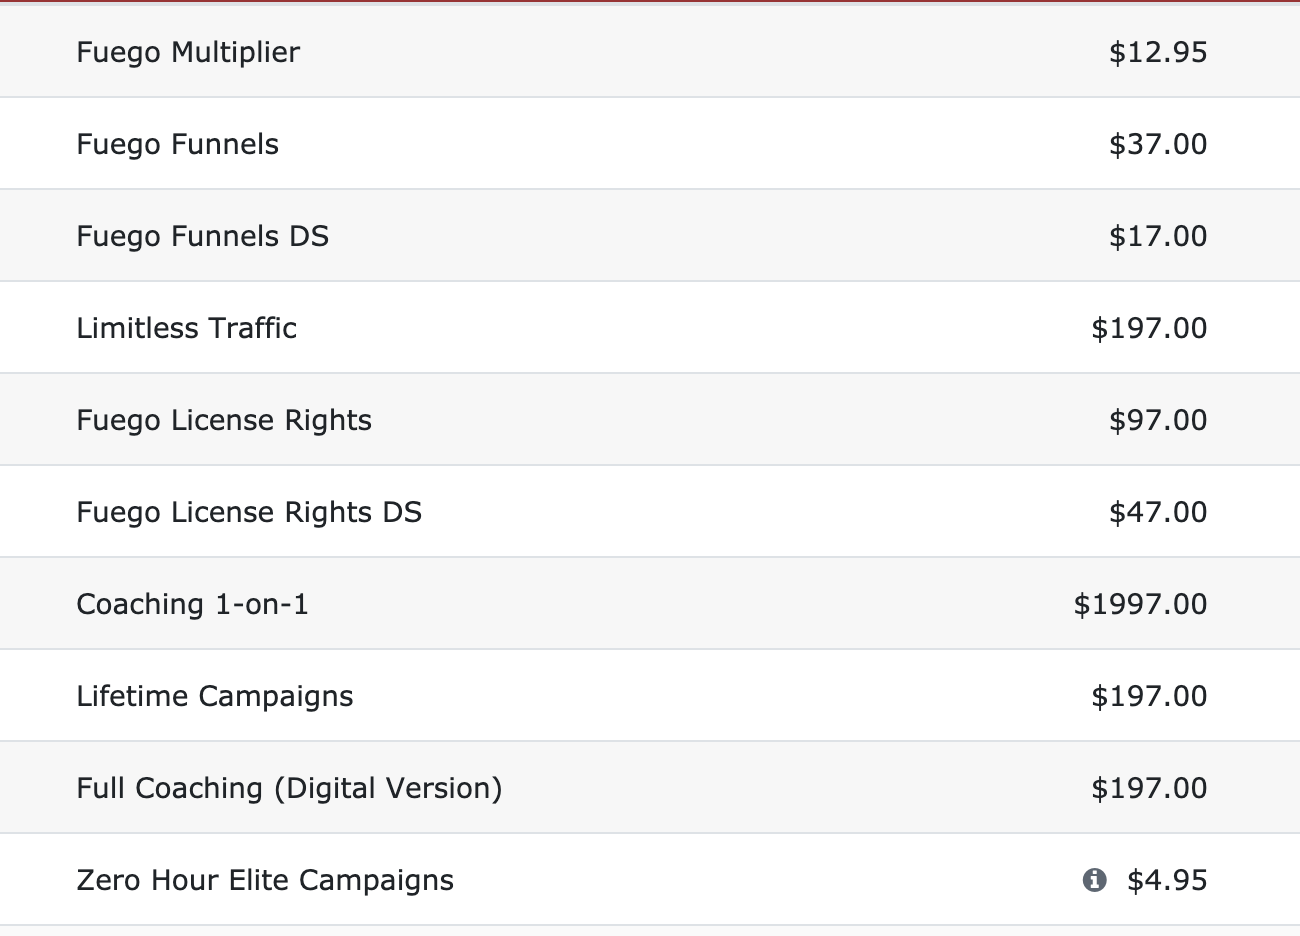Select the Limitless Traffic product name
Viewport: 1300px width, 936px height.
pos(187,328)
